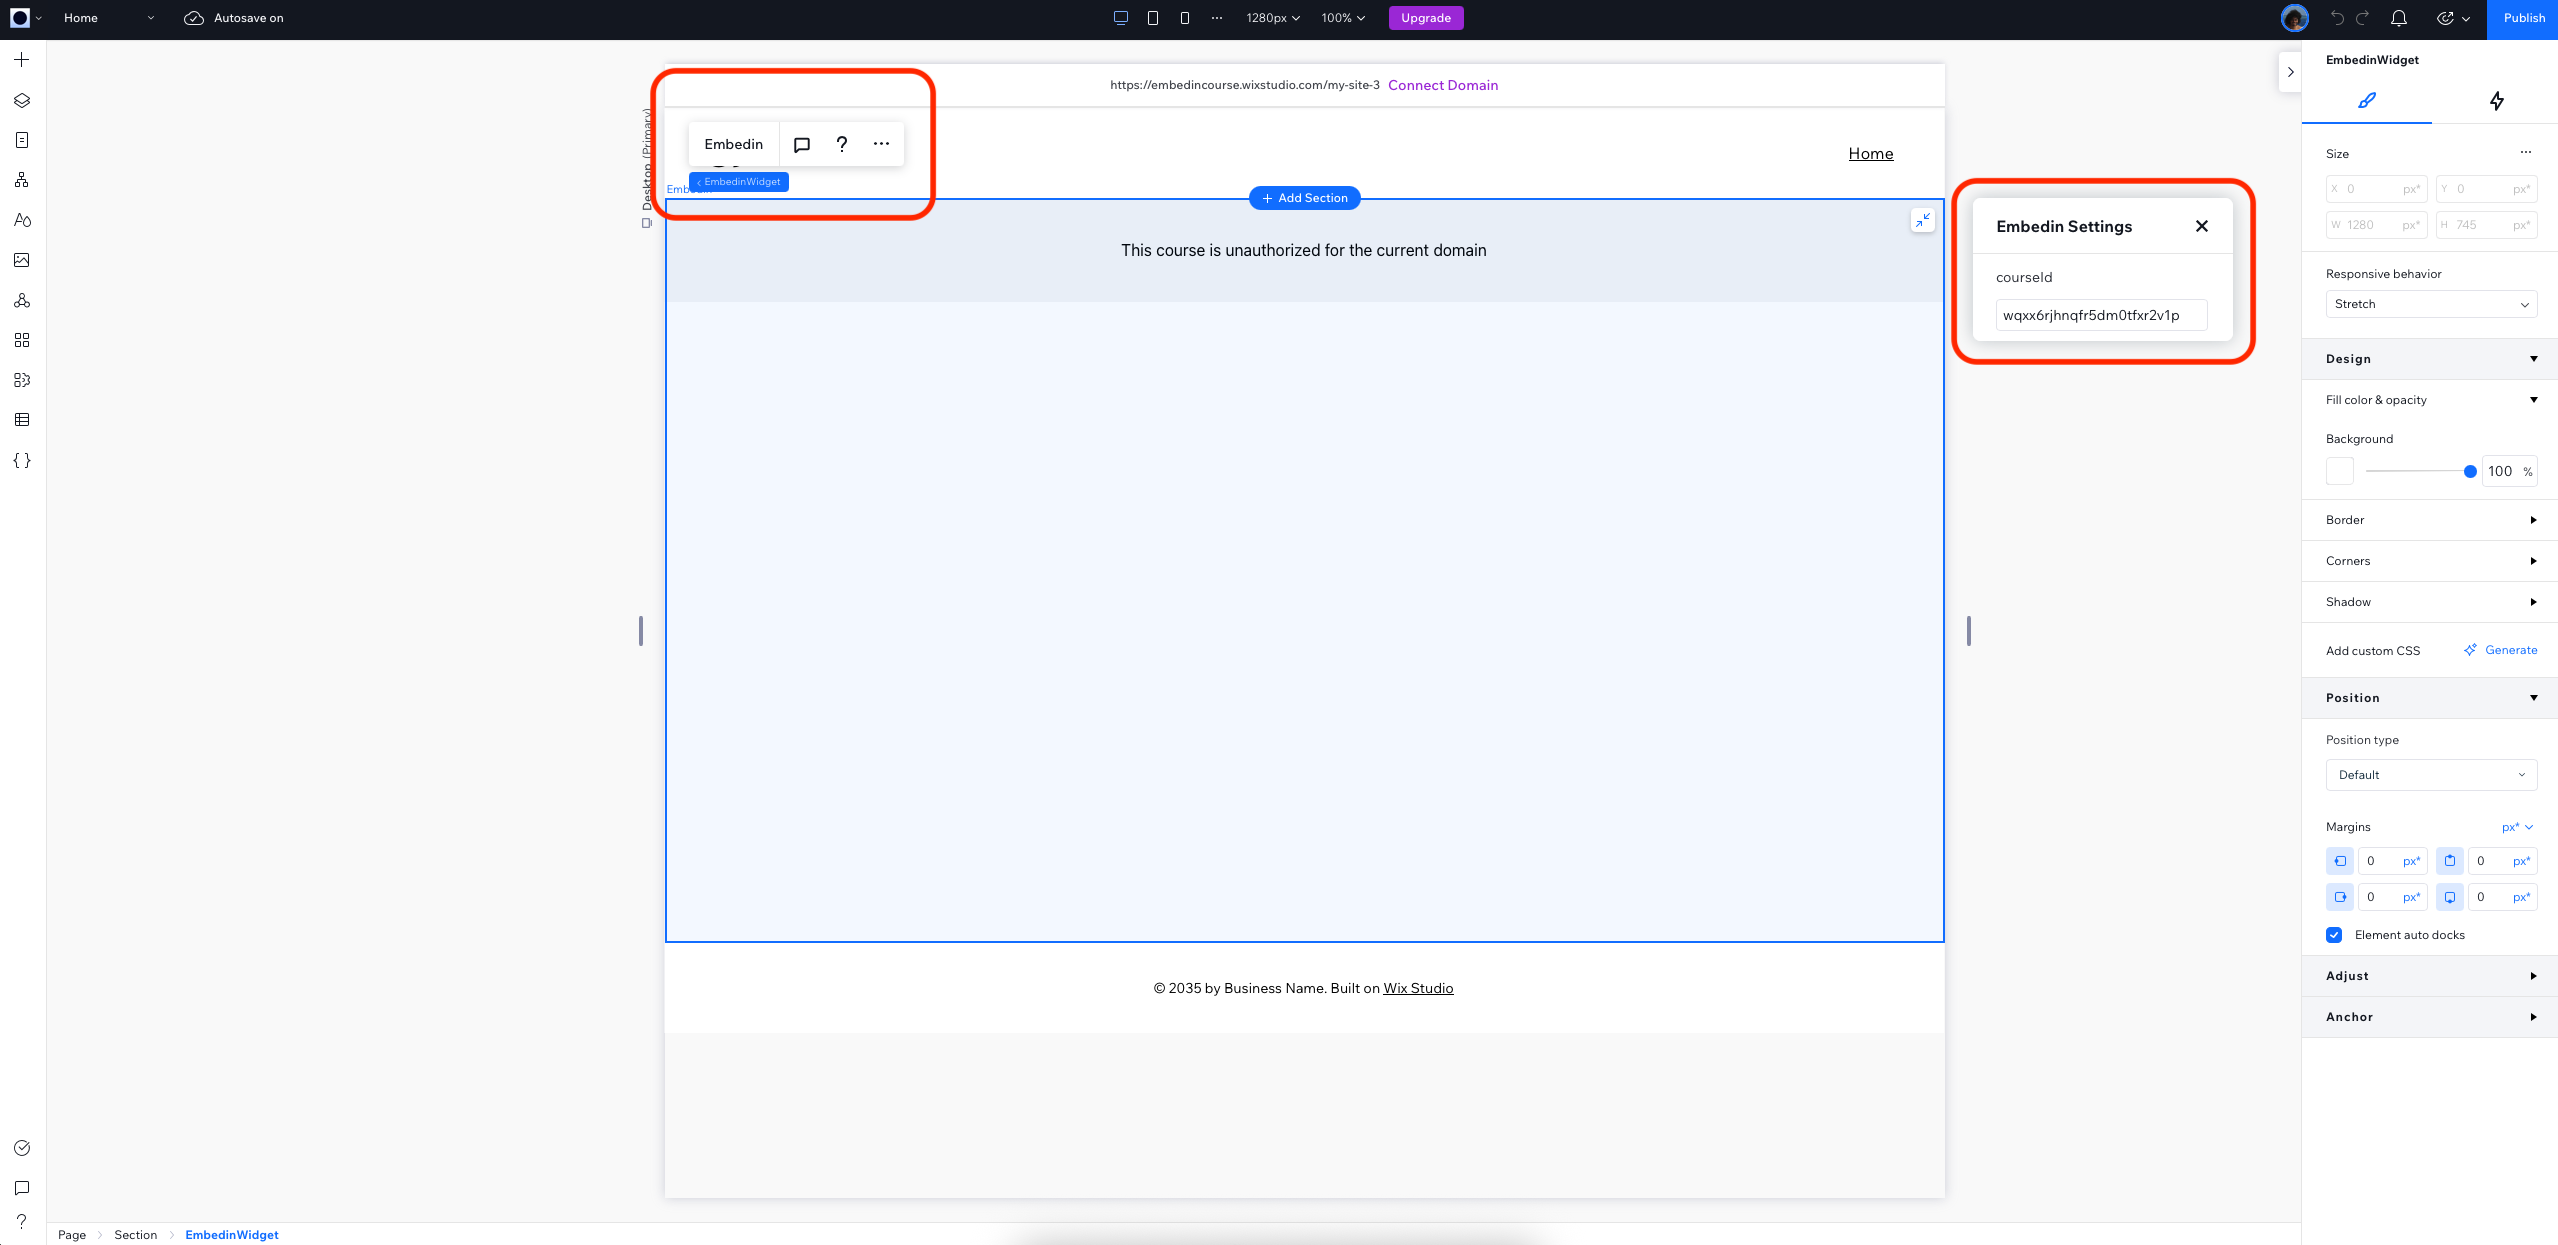Open notifications from the top bar
Viewport: 2558px width, 1245px height.
coord(2397,18)
